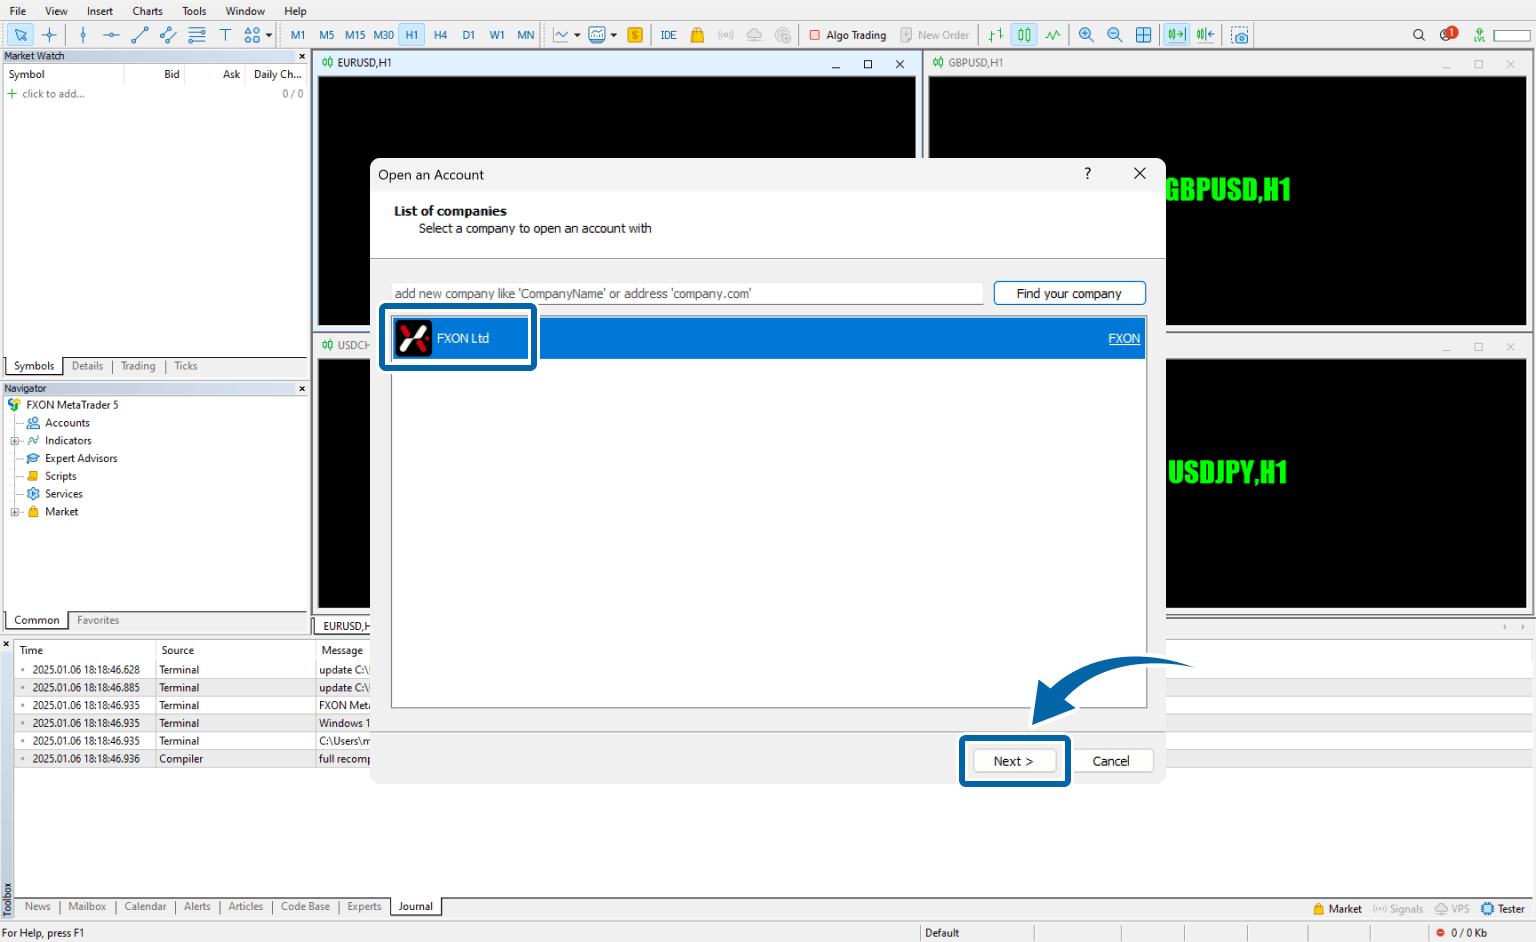Cancel the Open an Account dialog
Viewport: 1536px width, 942px height.
[x=1111, y=761]
